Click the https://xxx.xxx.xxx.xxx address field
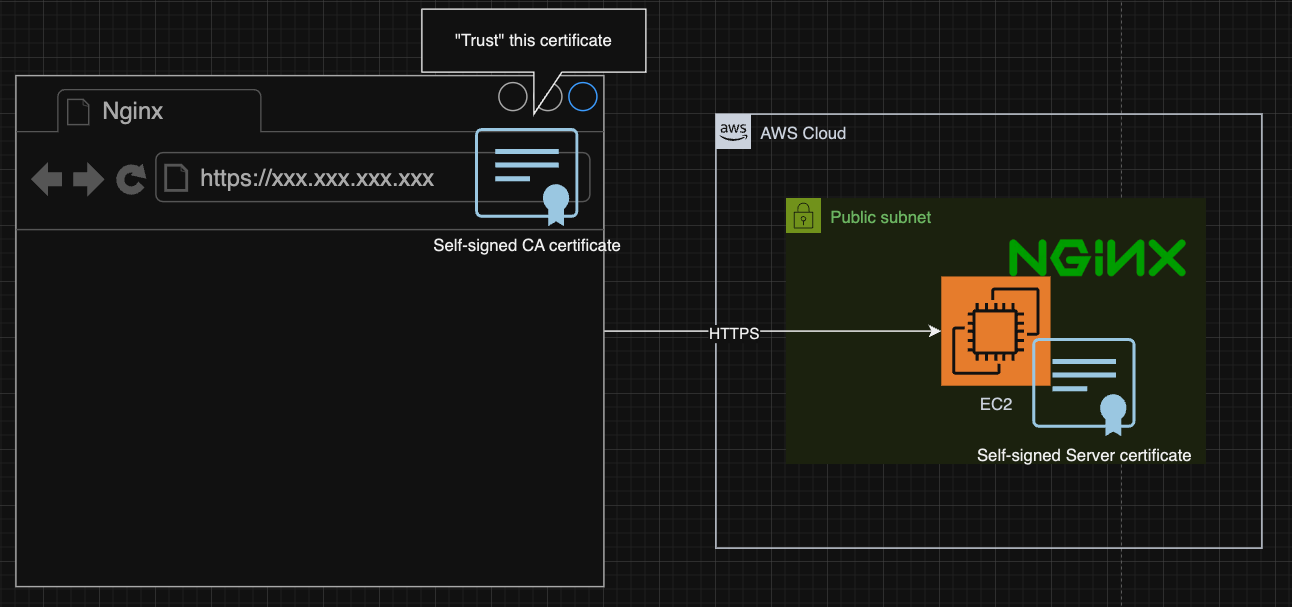 click(373, 178)
